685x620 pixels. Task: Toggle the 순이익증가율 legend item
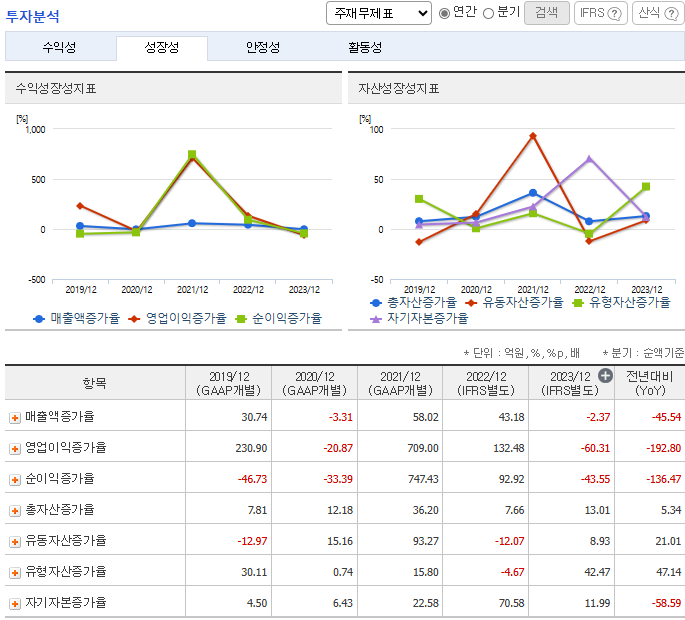(279, 319)
